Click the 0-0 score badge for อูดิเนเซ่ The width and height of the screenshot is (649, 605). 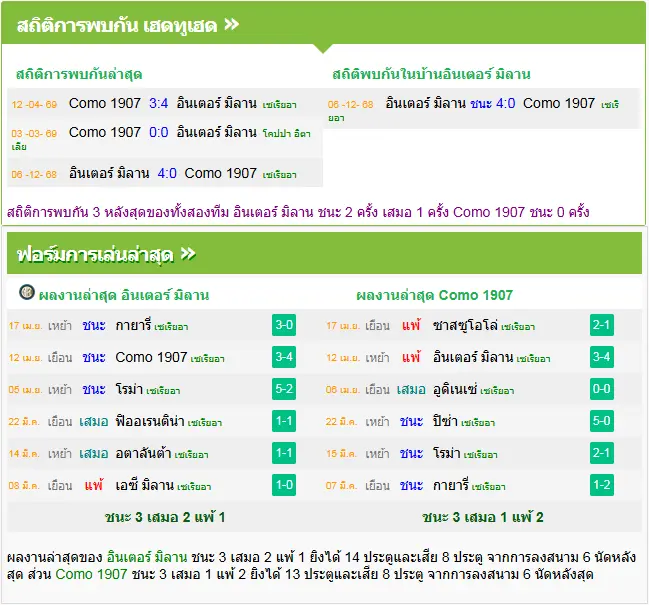coord(601,389)
